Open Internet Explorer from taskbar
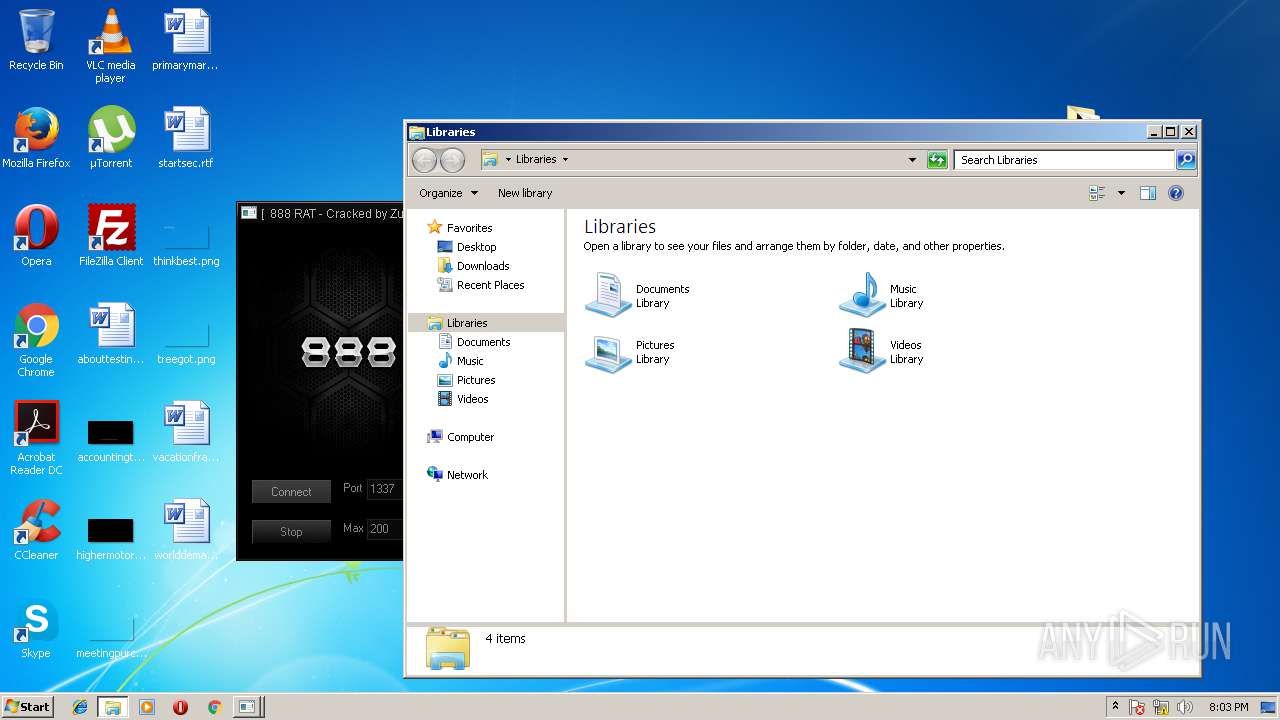The image size is (1280, 720). [x=80, y=707]
